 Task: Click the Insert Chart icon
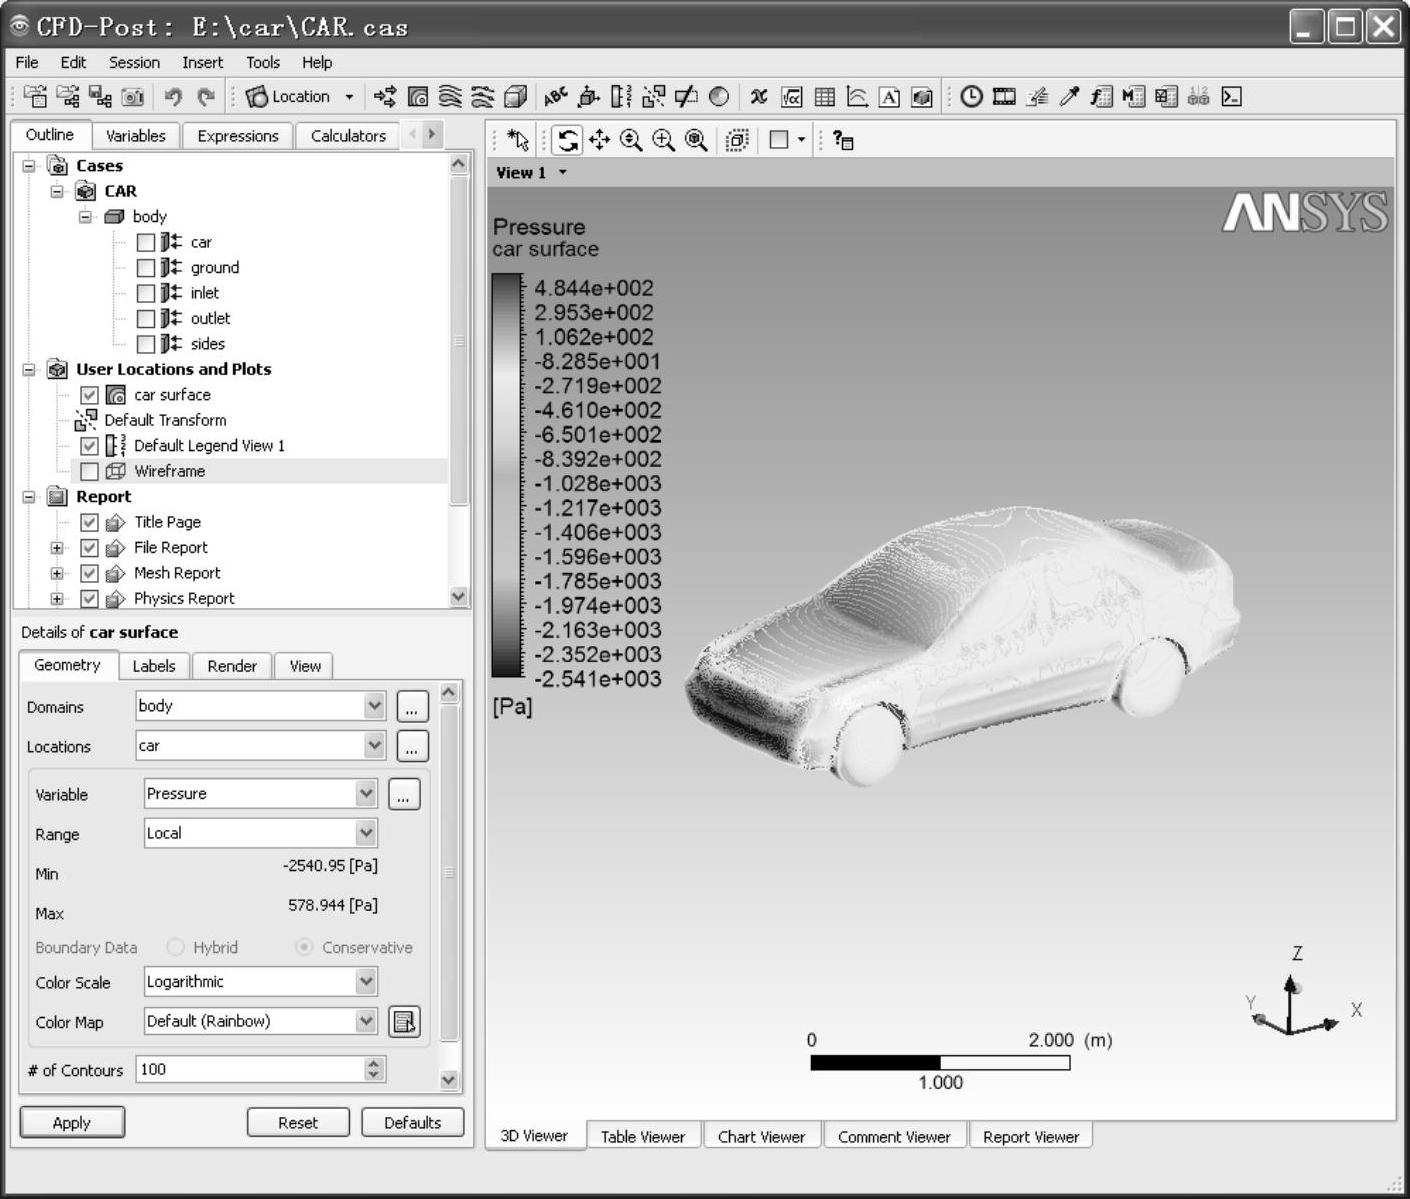coord(857,97)
